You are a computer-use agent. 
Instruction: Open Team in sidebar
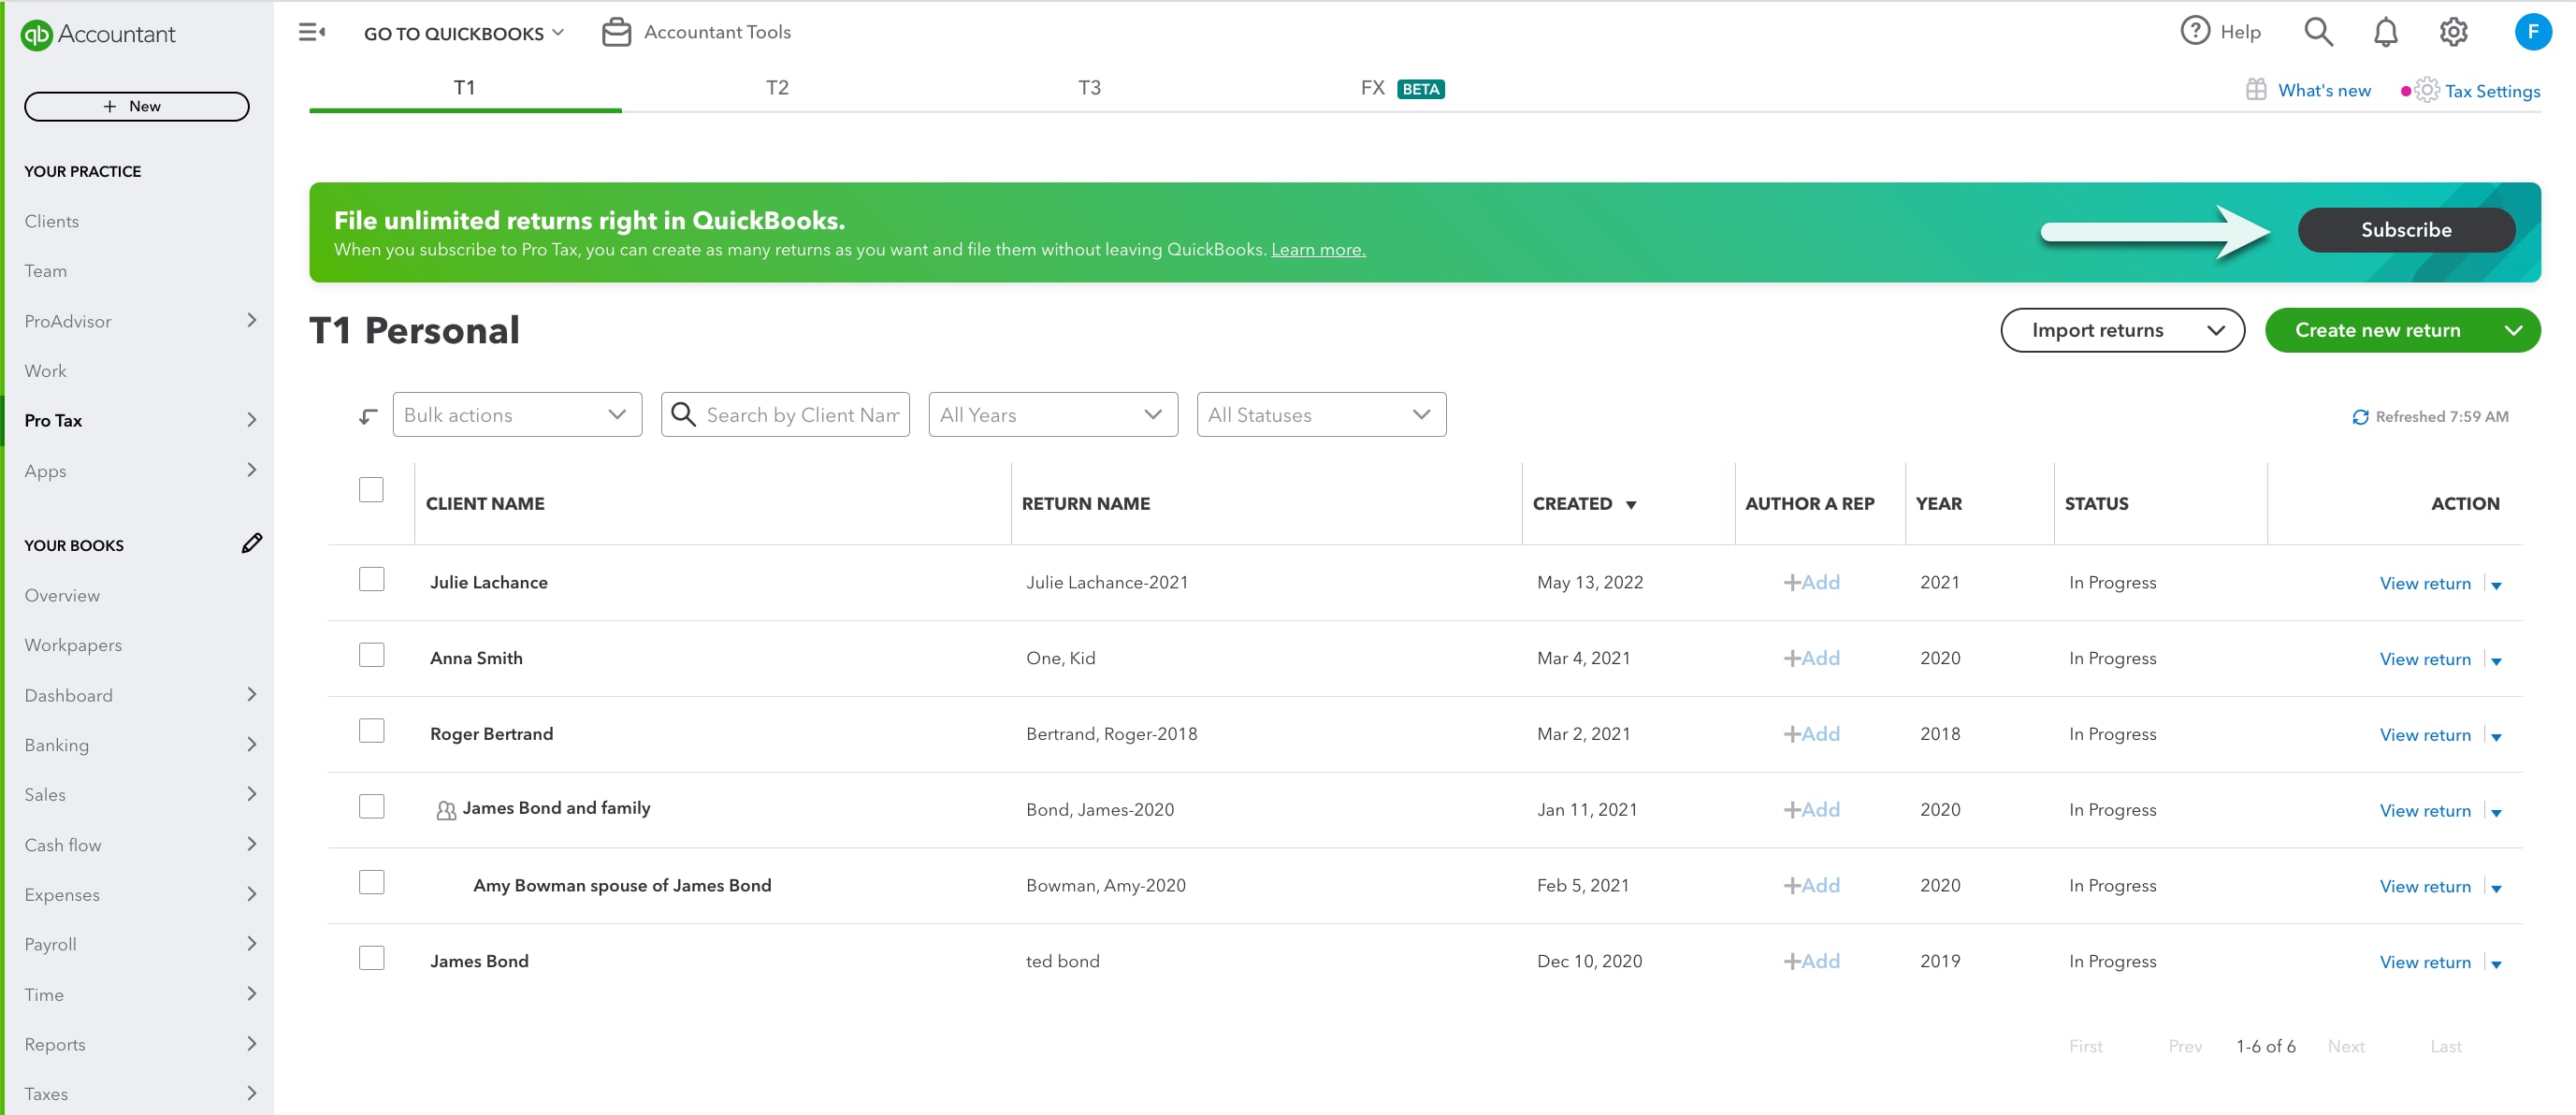(x=46, y=271)
